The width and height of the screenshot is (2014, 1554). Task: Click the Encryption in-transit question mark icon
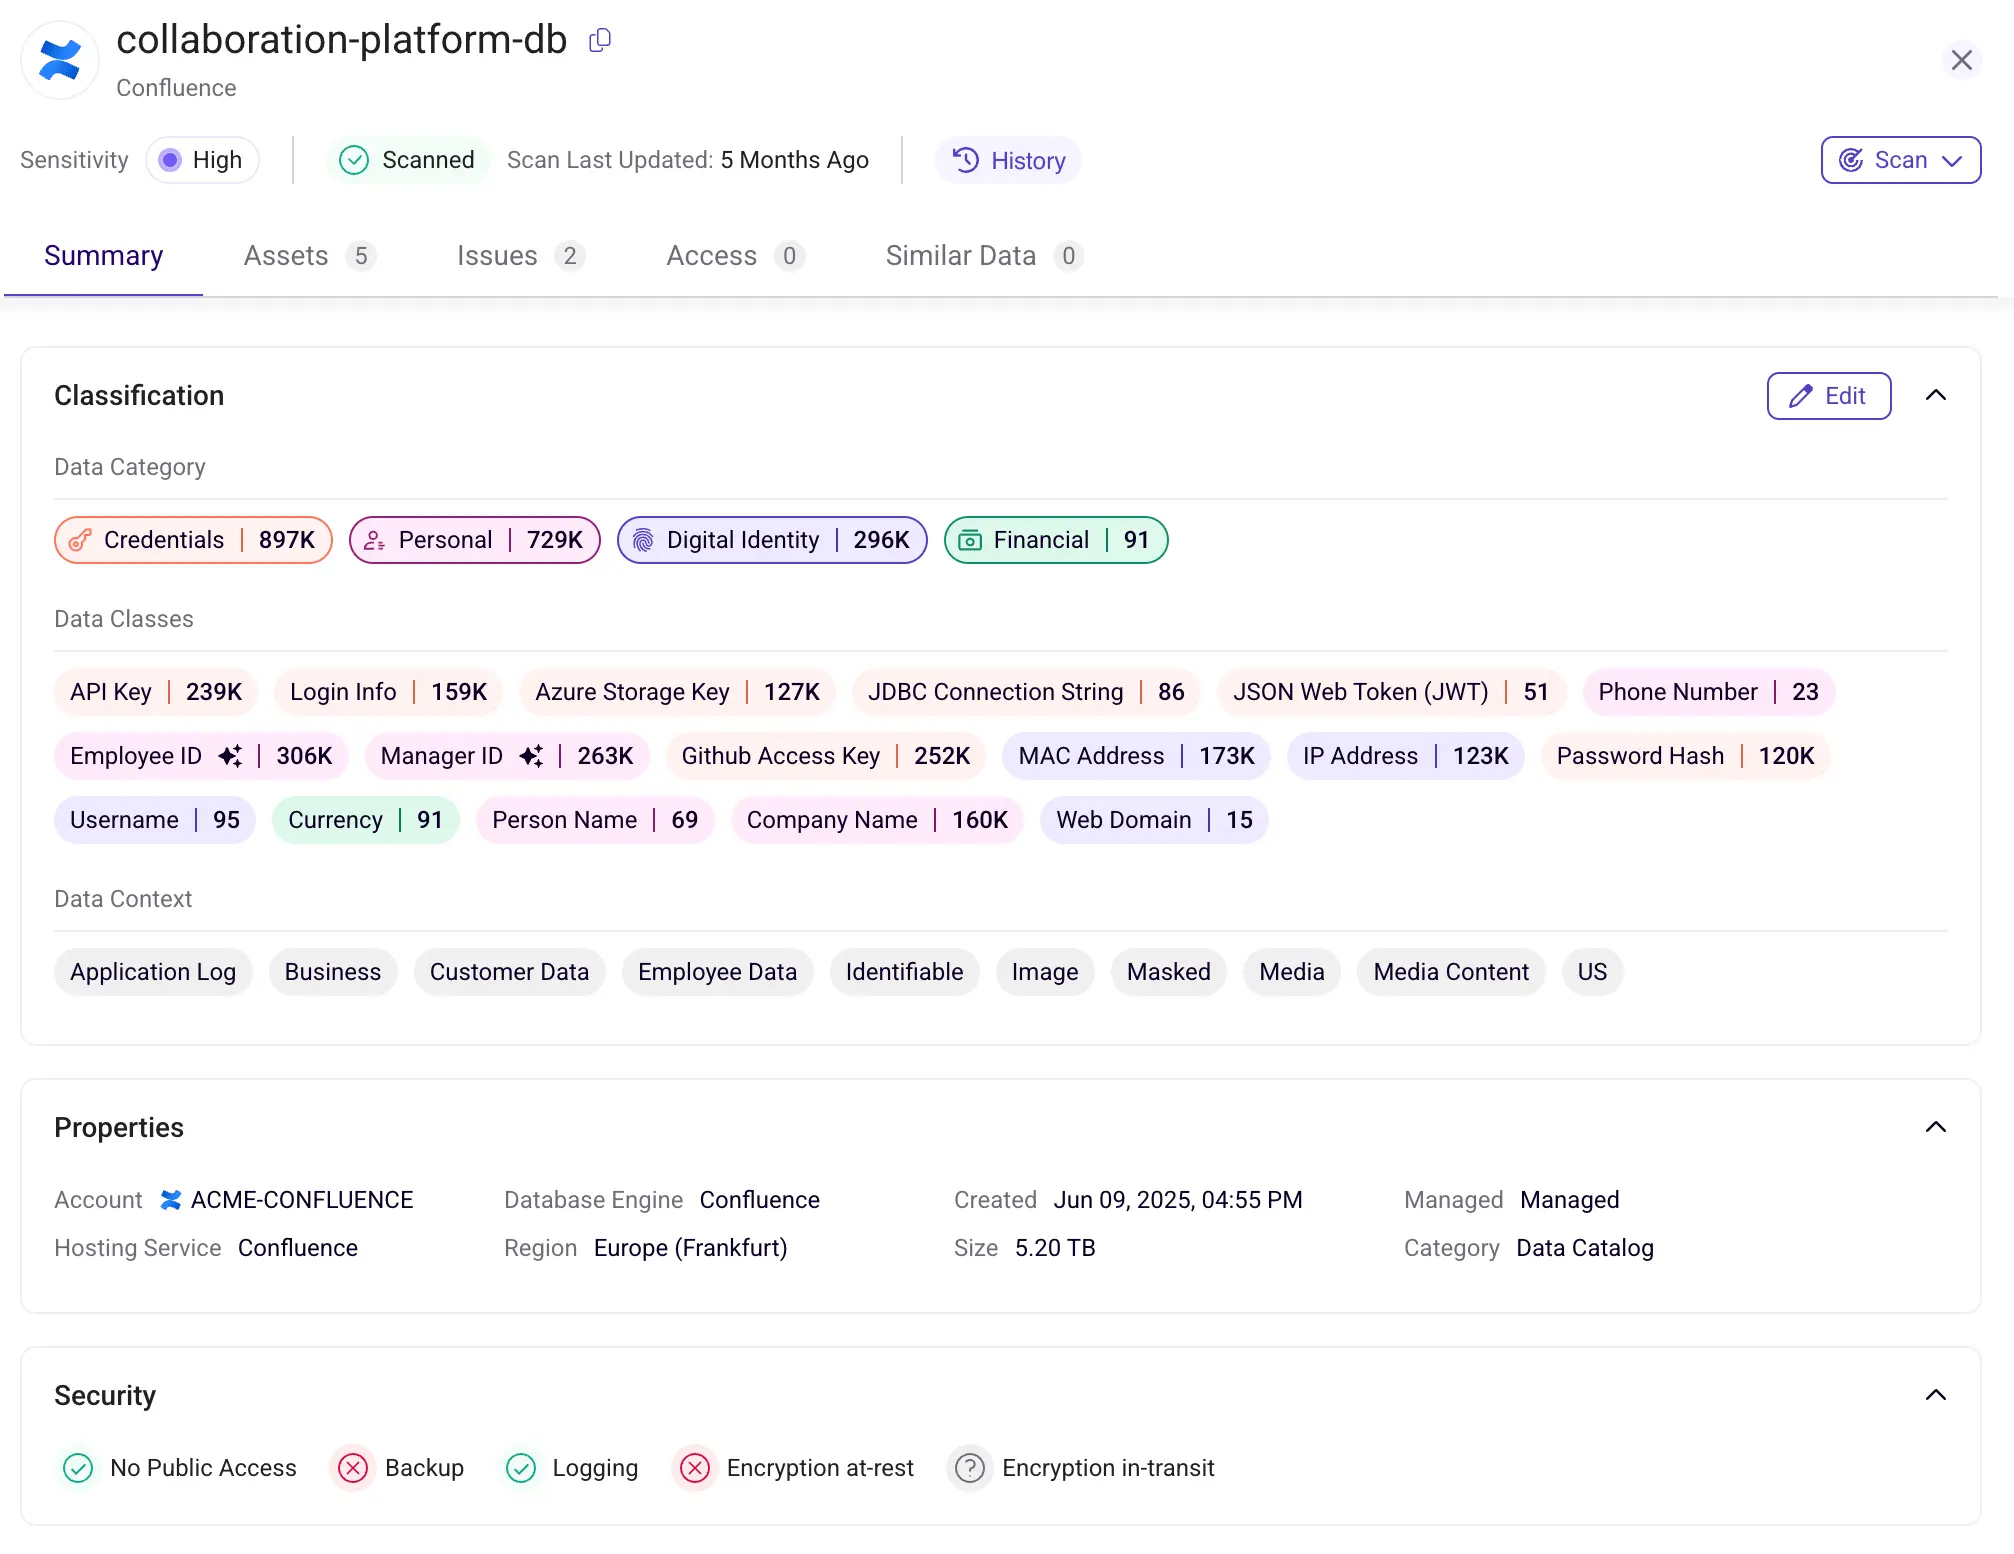click(x=968, y=1468)
